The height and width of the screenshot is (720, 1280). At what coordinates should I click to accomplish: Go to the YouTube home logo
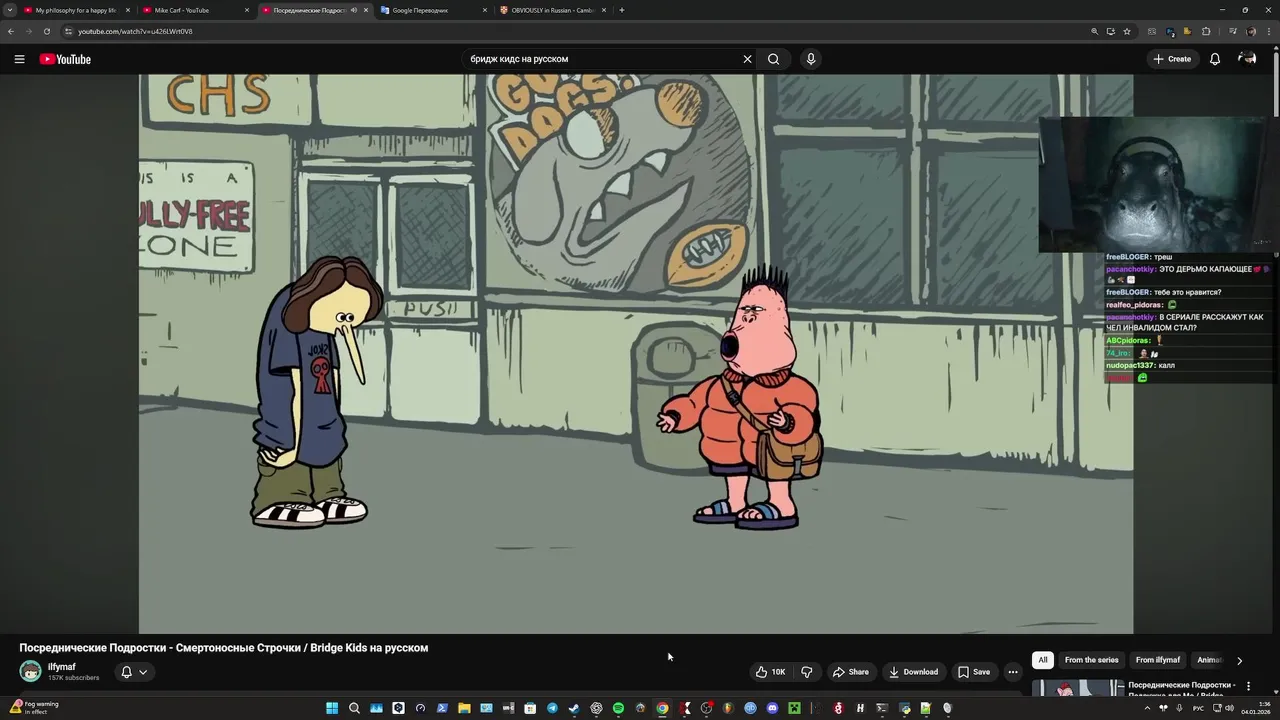click(65, 59)
